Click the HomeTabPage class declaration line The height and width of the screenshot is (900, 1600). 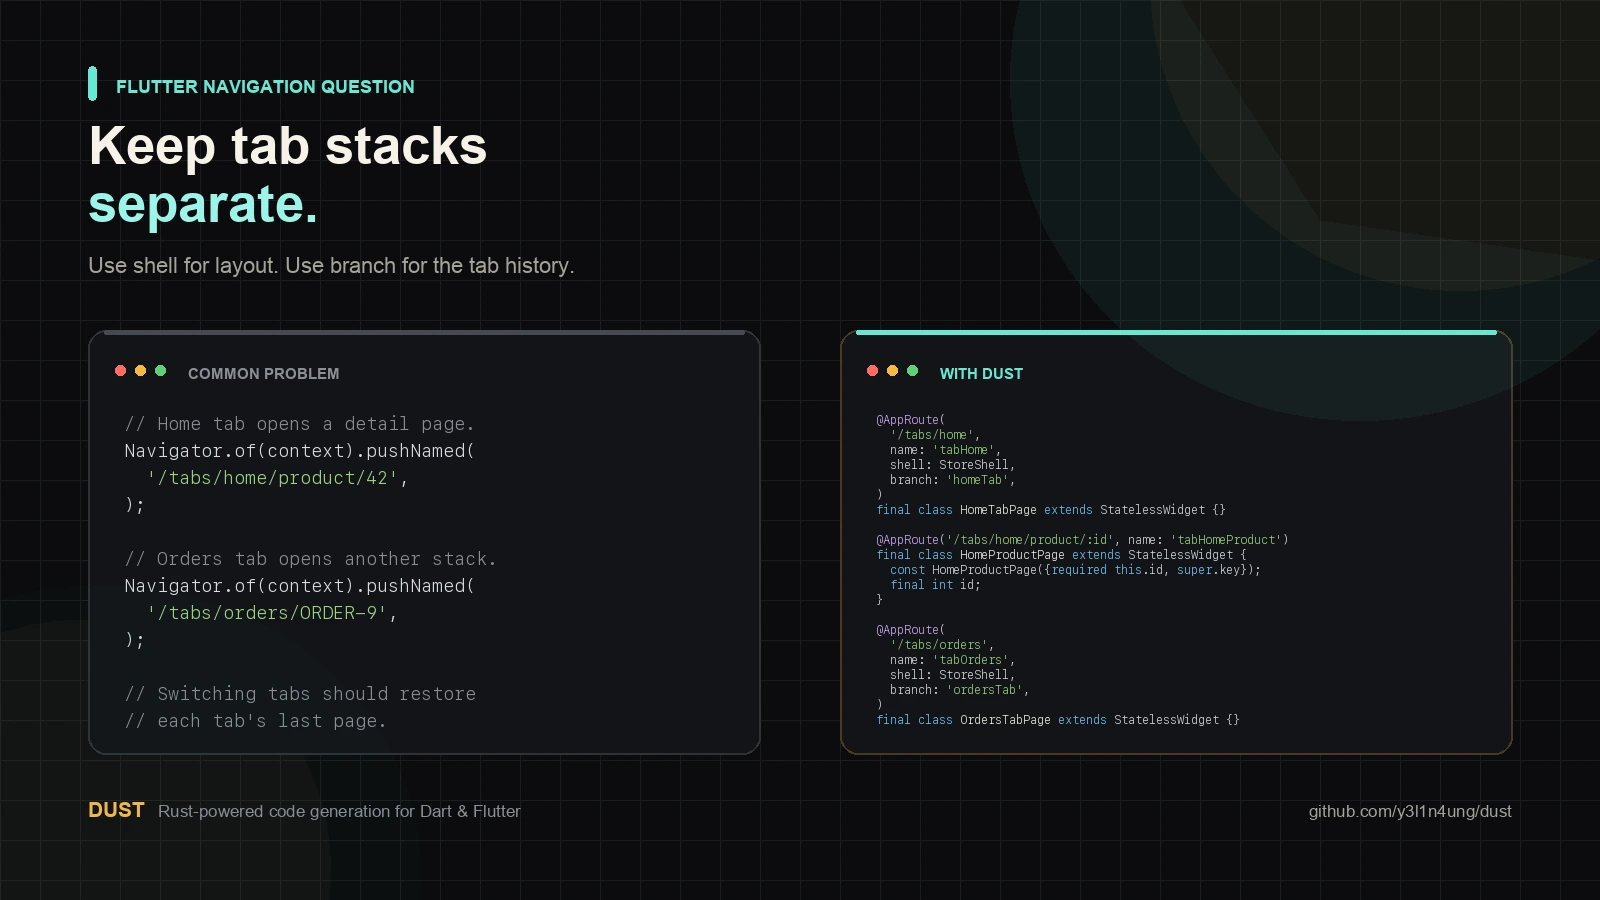coord(1051,510)
